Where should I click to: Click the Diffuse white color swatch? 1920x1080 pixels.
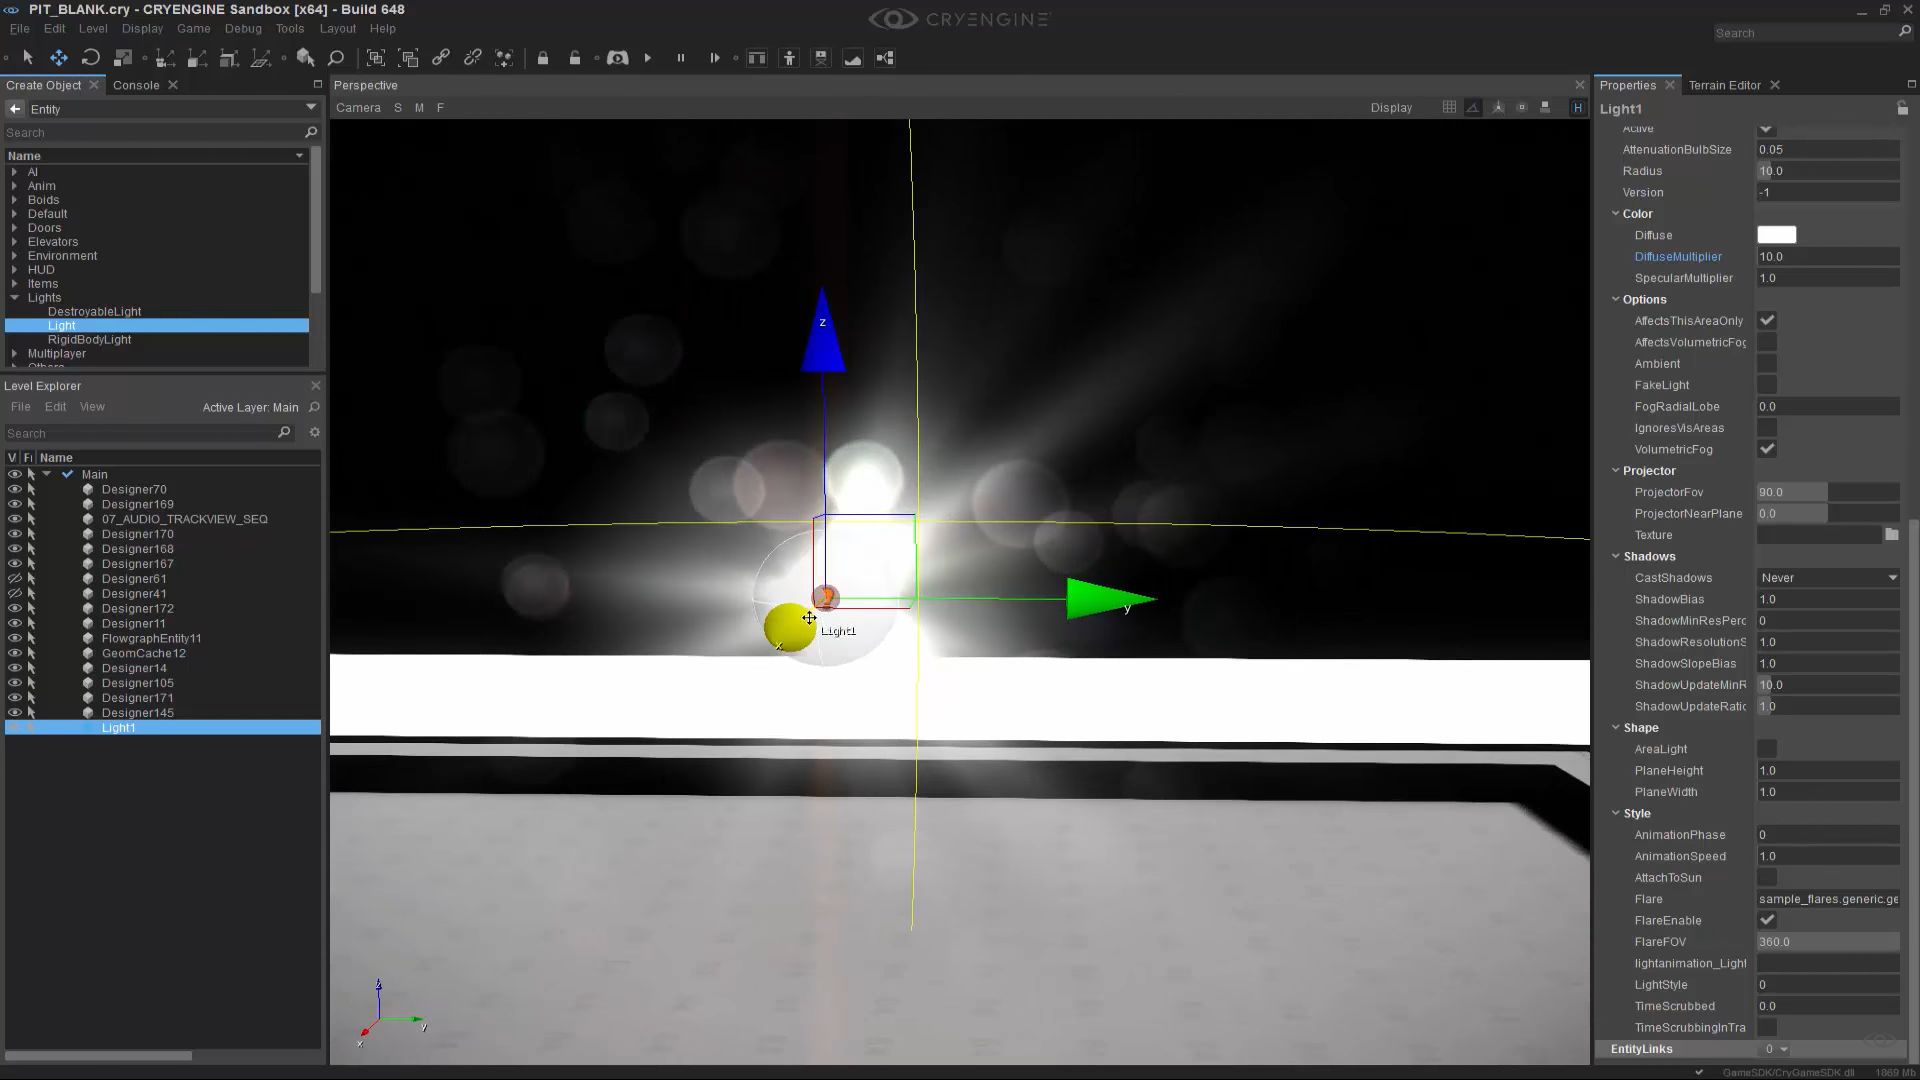point(1776,235)
